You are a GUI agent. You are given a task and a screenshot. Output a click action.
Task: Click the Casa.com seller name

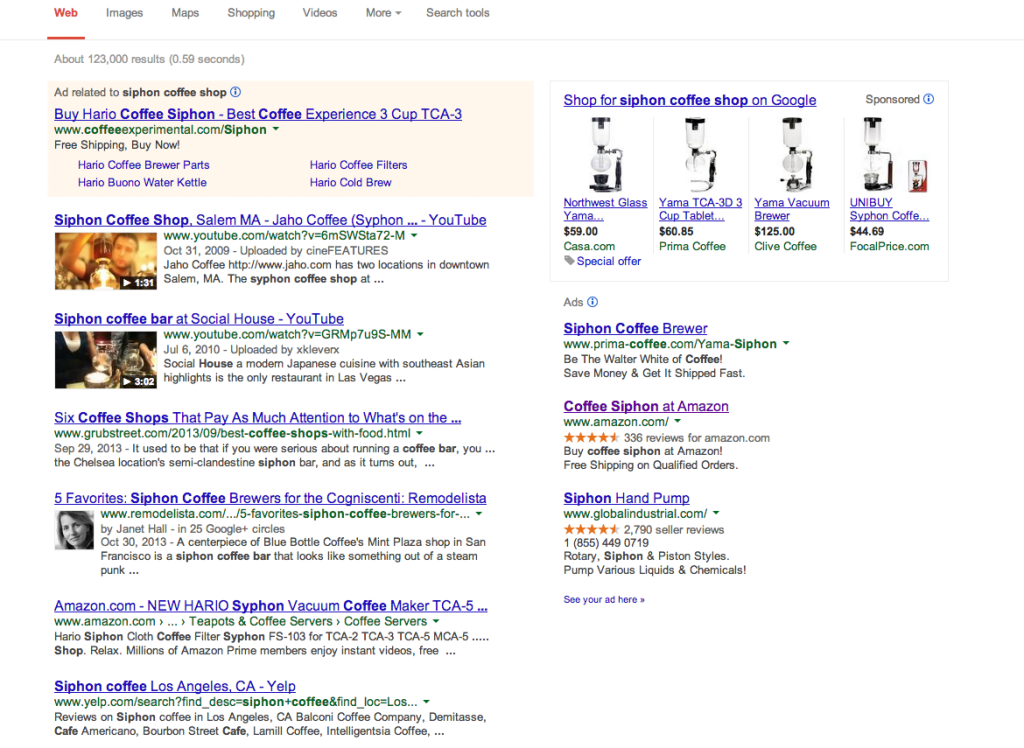tap(589, 246)
